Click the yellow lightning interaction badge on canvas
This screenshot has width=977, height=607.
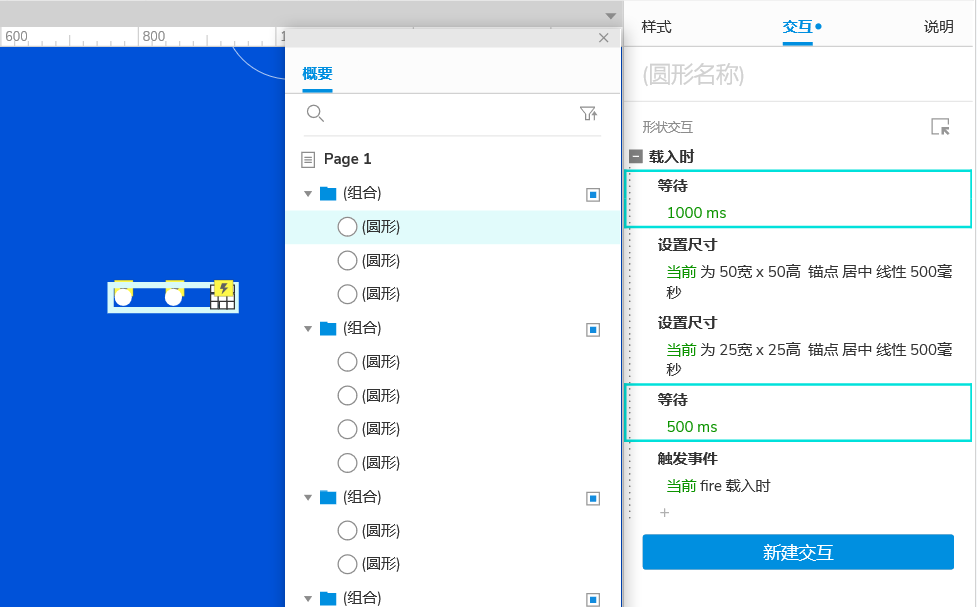[x=223, y=288]
